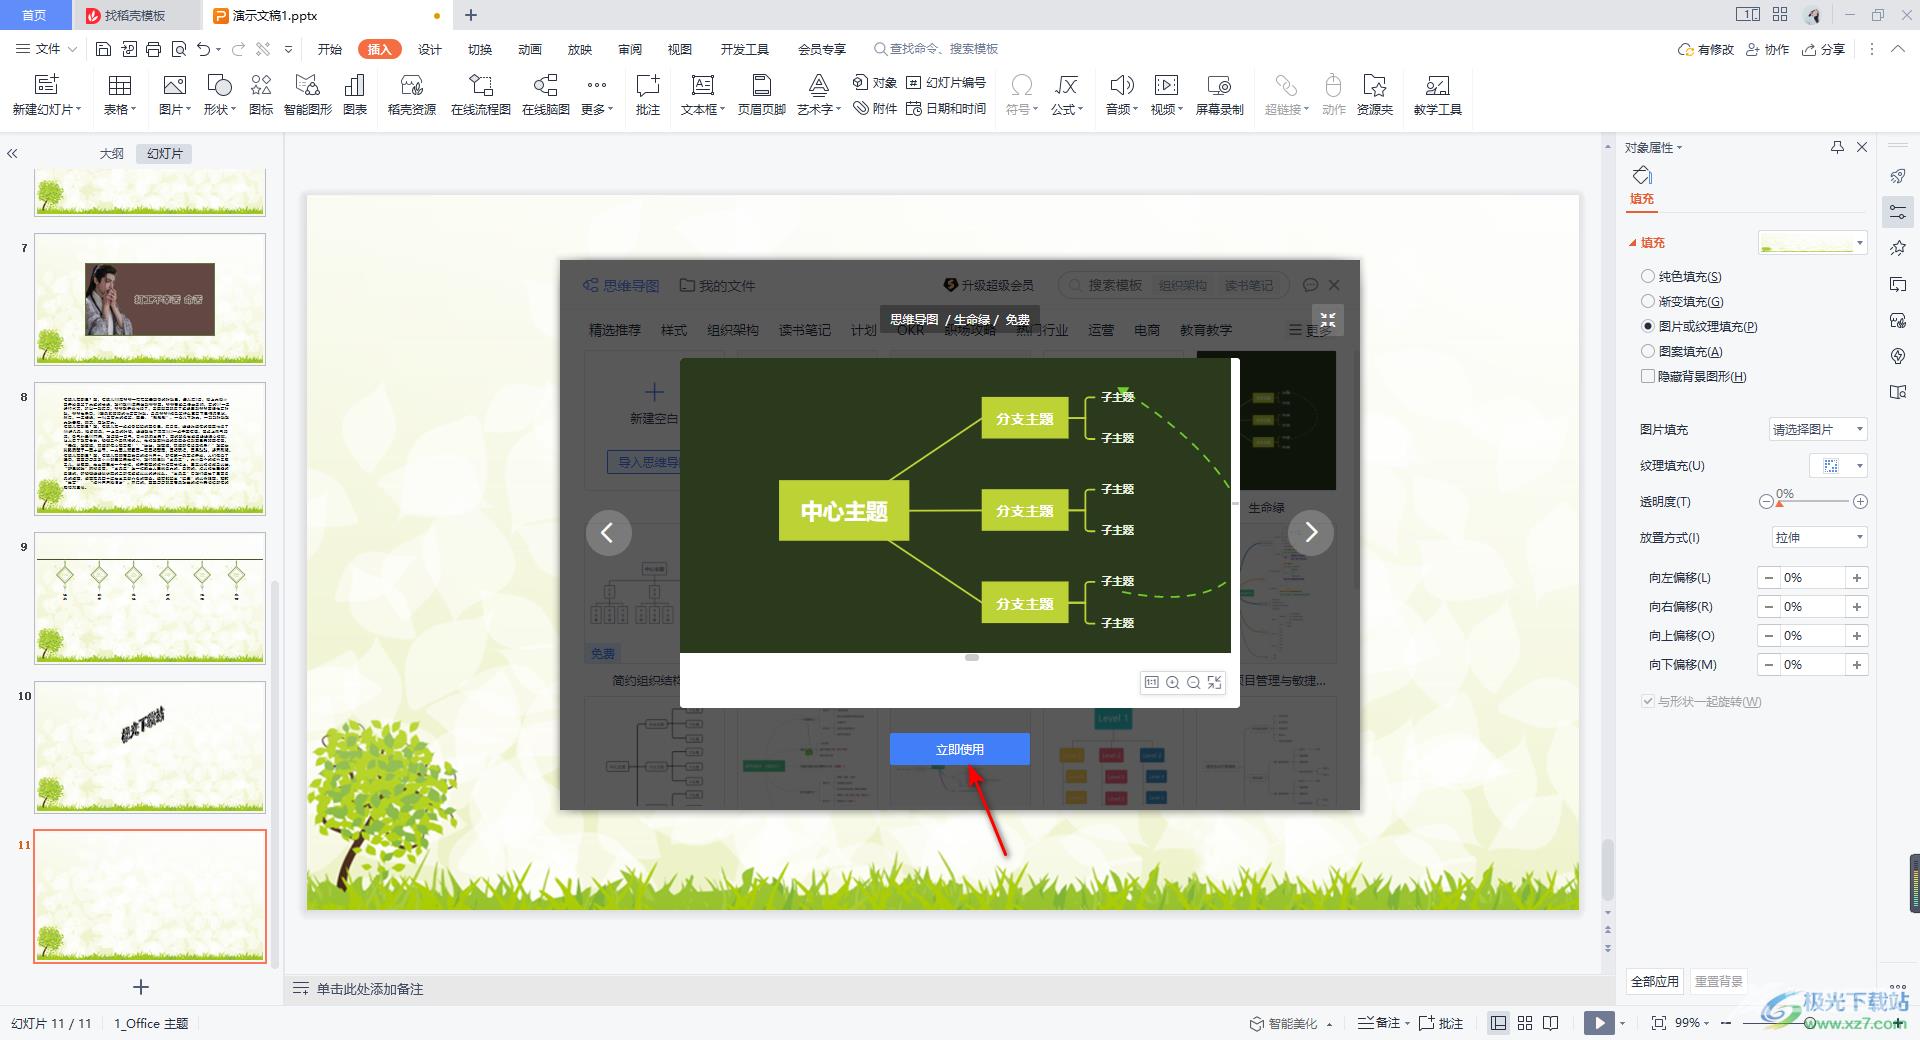Insert an online flowchart 在线流程图

pyautogui.click(x=480, y=95)
